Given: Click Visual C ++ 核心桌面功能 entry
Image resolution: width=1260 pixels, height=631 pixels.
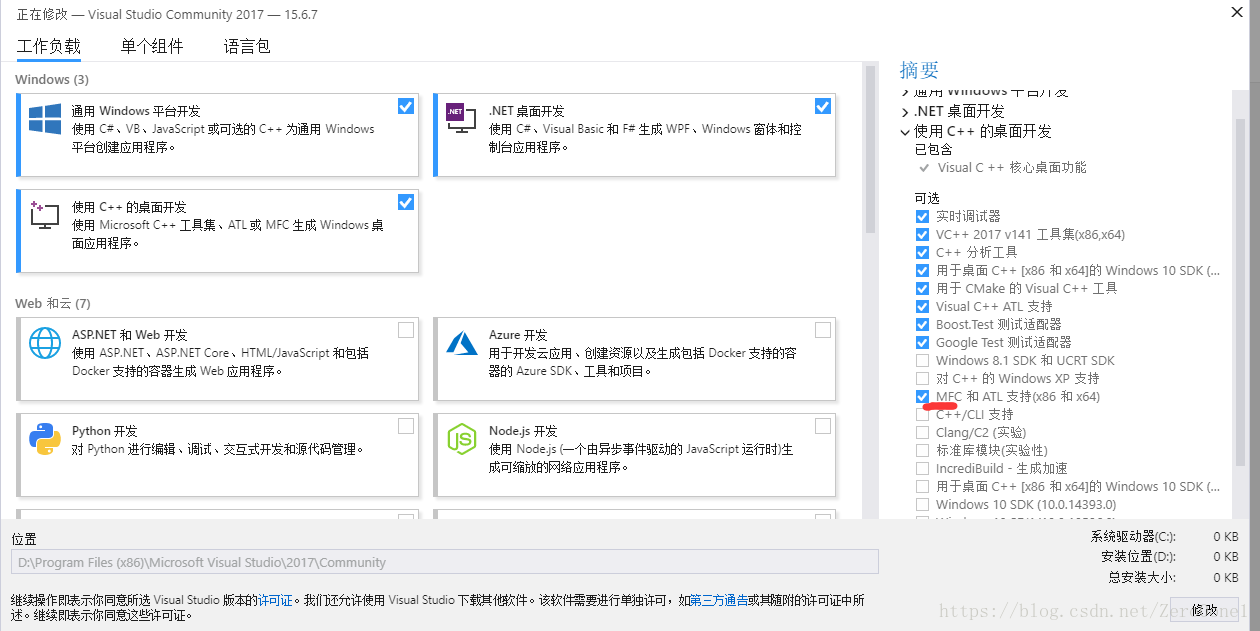Looking at the screenshot, I should 1012,168.
